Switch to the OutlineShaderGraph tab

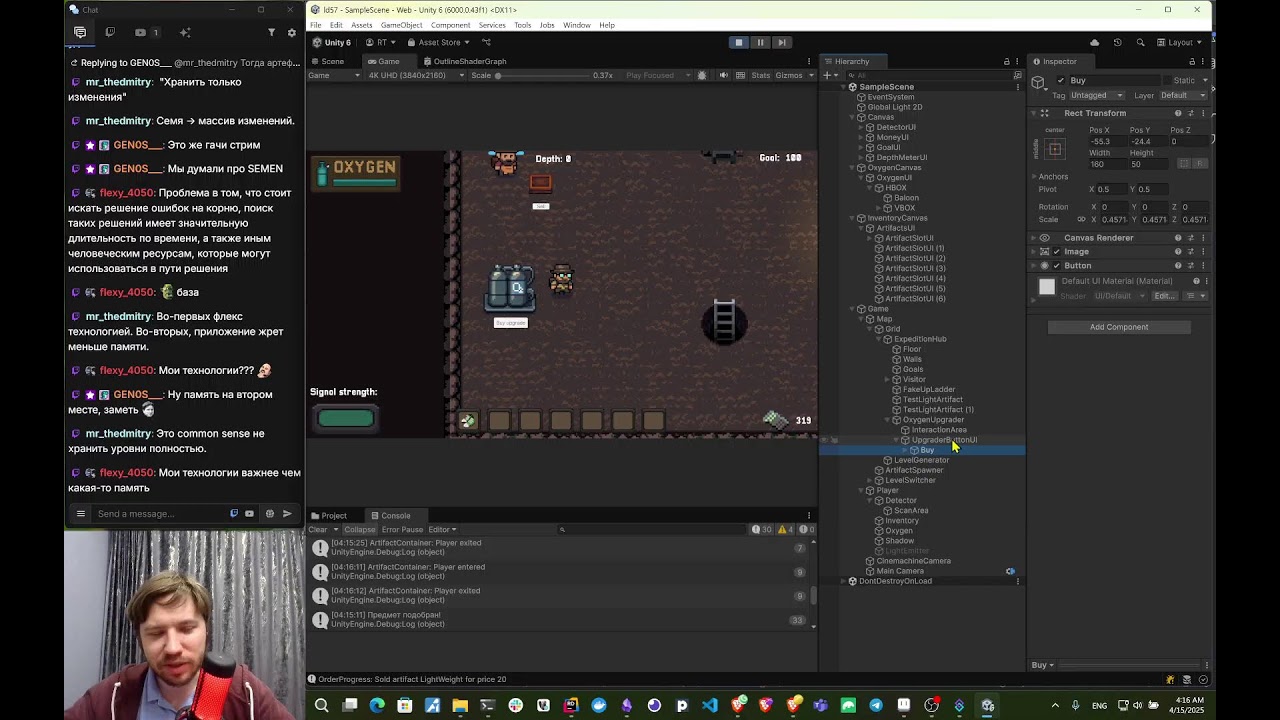pyautogui.click(x=463, y=61)
